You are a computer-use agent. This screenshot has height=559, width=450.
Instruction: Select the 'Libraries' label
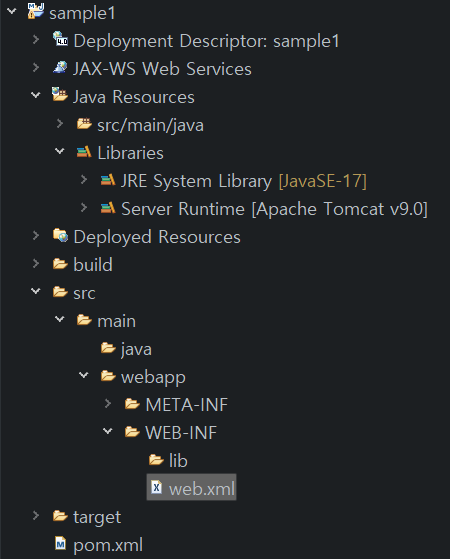tap(131, 153)
